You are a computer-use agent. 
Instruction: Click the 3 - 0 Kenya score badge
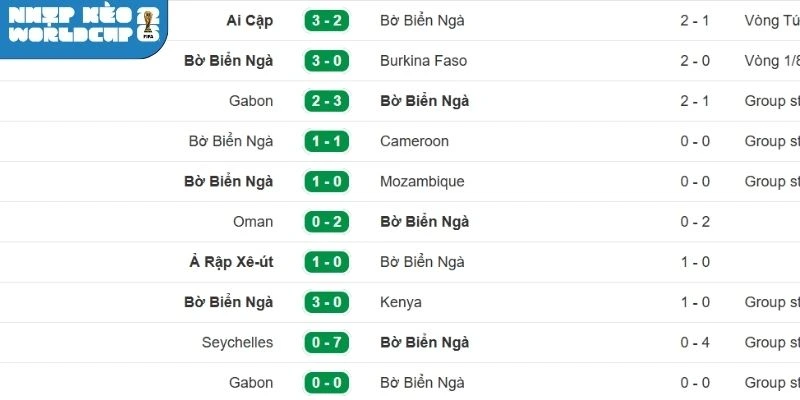326,302
